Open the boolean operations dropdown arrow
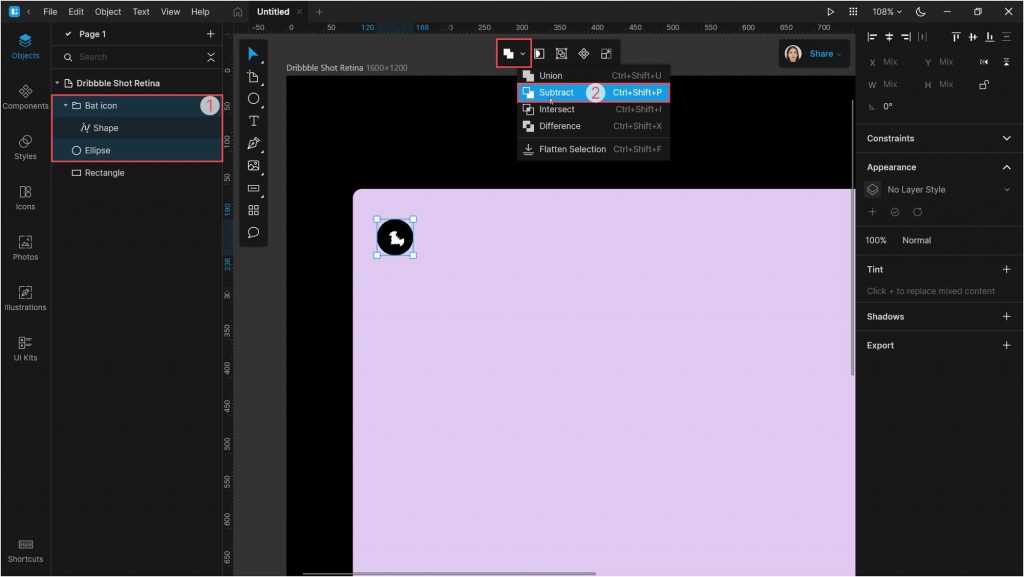This screenshot has height=577, width=1024. point(522,54)
